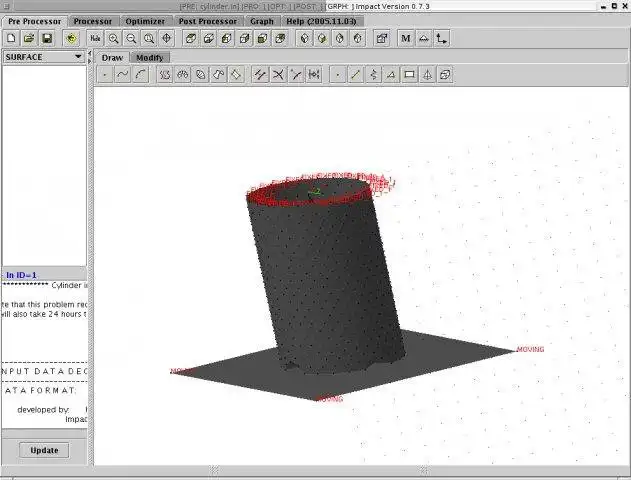Image resolution: width=631 pixels, height=480 pixels.
Task: Switch to the Modify tab
Action: pos(150,58)
